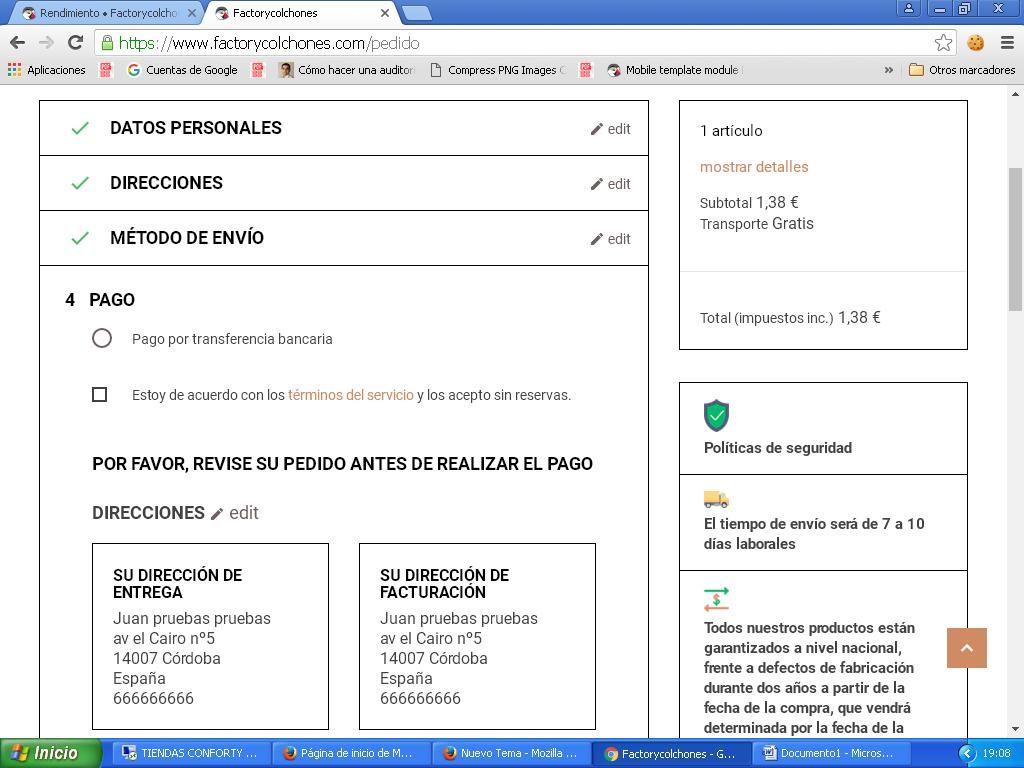Edit addresses in the order review section
Viewport: 1024px width, 768px height.
point(235,513)
